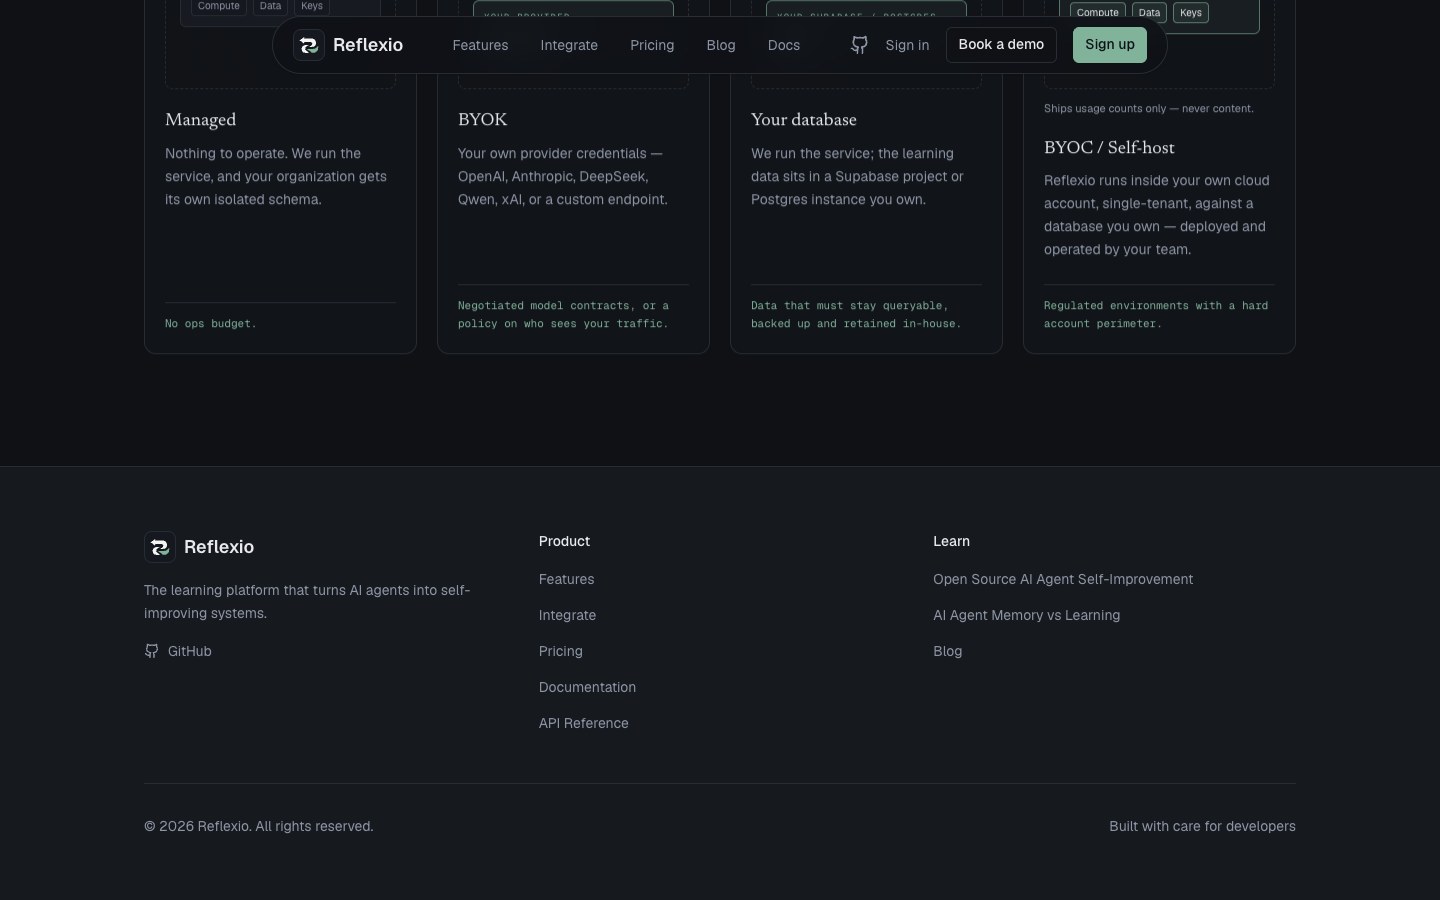Click the 'No ops budget.' note
This screenshot has width=1440, height=900.
(x=211, y=324)
